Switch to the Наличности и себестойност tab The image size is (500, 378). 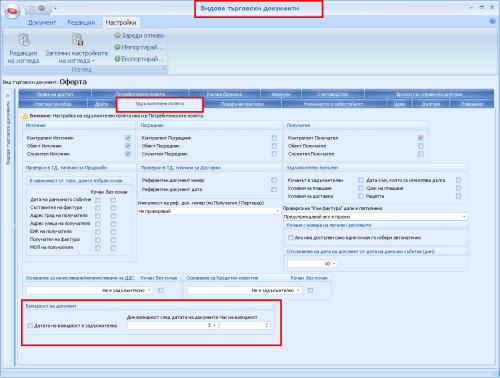point(334,104)
